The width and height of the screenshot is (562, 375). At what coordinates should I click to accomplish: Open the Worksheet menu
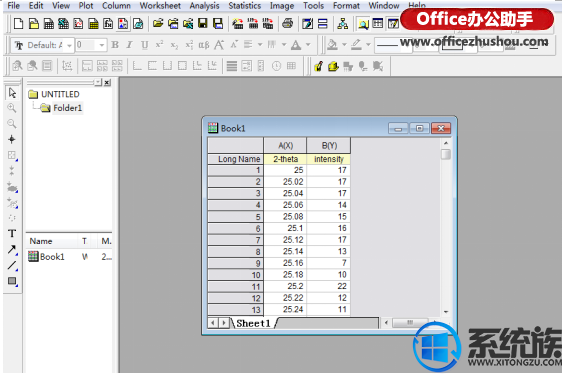click(160, 6)
